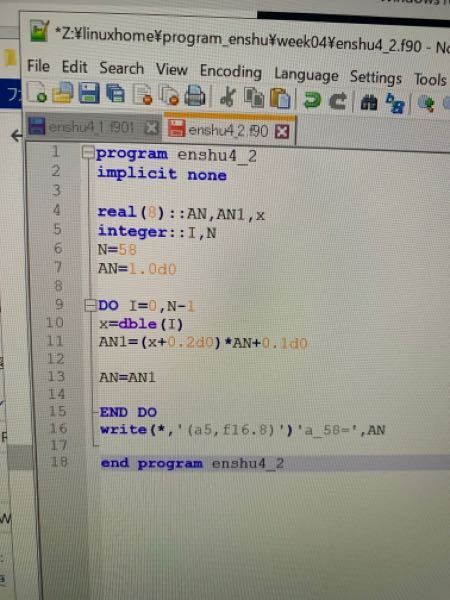450x600 pixels.
Task: Open the Encoding menu
Action: (231, 72)
